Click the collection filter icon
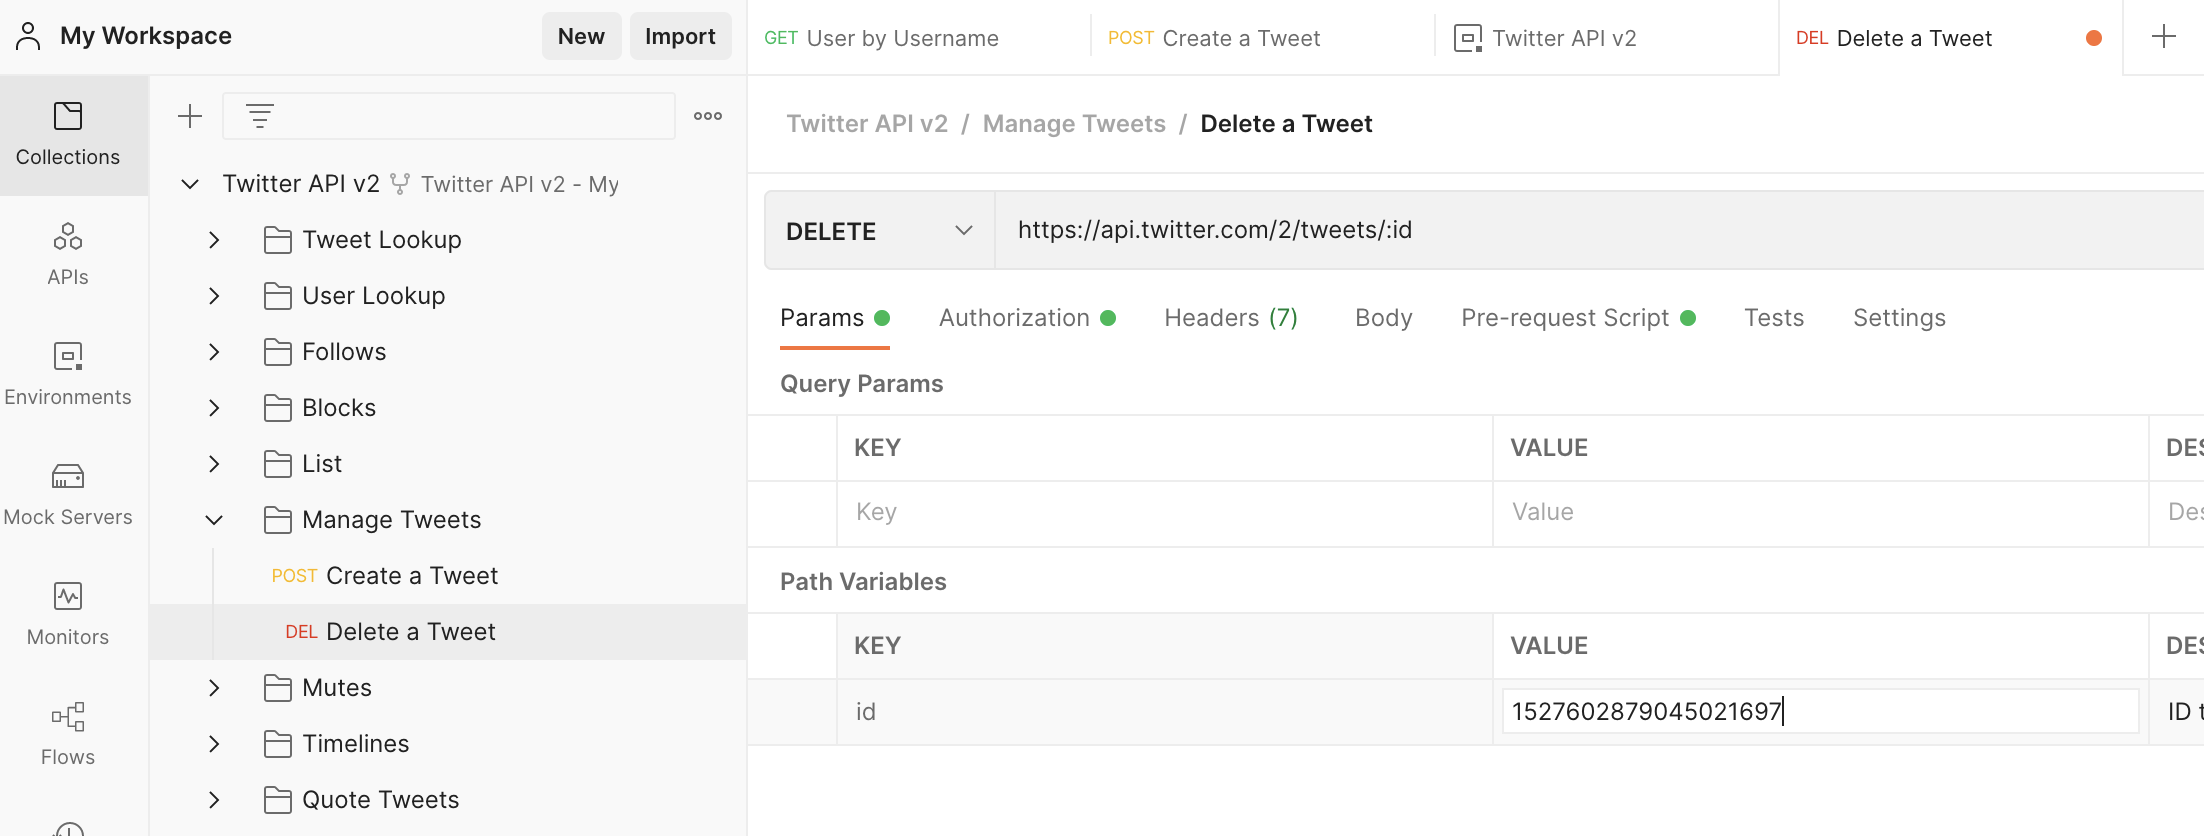2204x836 pixels. [260, 116]
